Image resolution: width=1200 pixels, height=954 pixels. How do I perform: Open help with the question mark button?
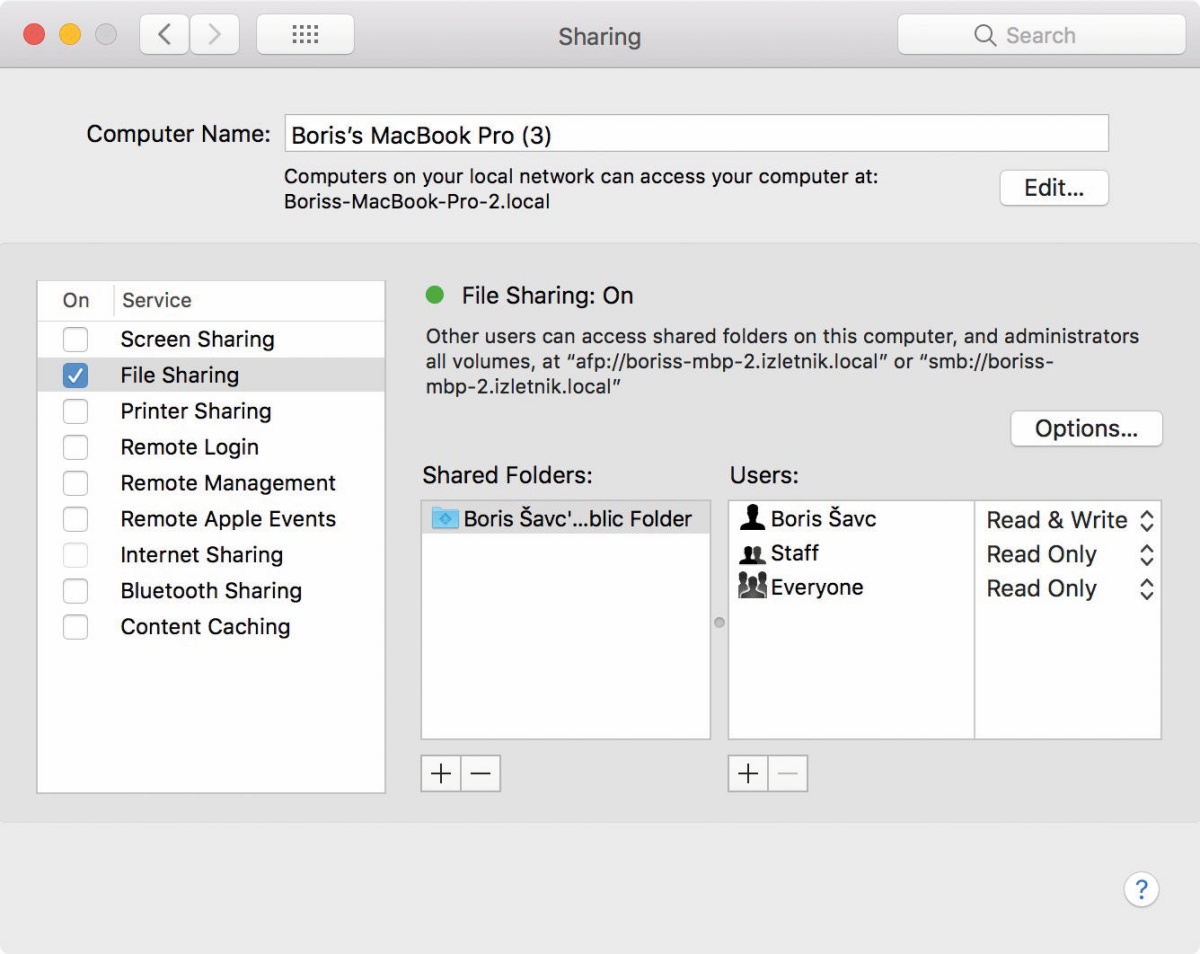coord(1141,889)
